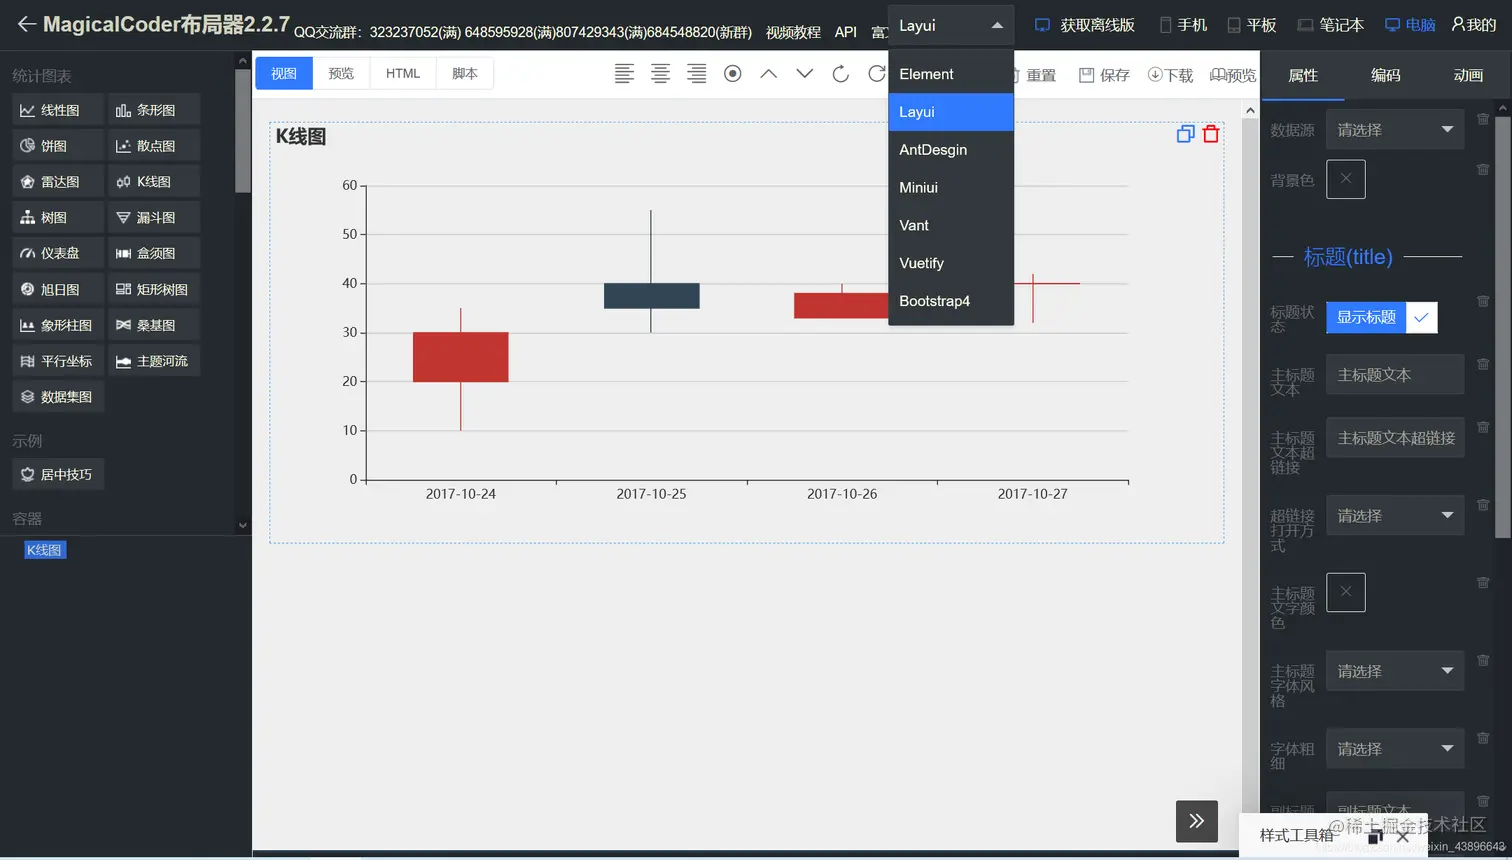Select Vuetify from the framework list
The width and height of the screenshot is (1512, 860).
pos(951,263)
